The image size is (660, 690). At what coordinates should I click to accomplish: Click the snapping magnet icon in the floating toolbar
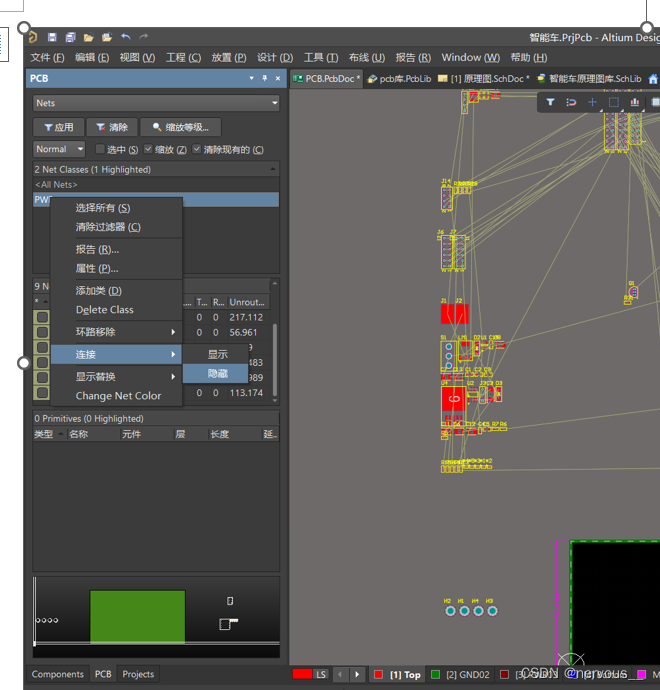(571, 102)
